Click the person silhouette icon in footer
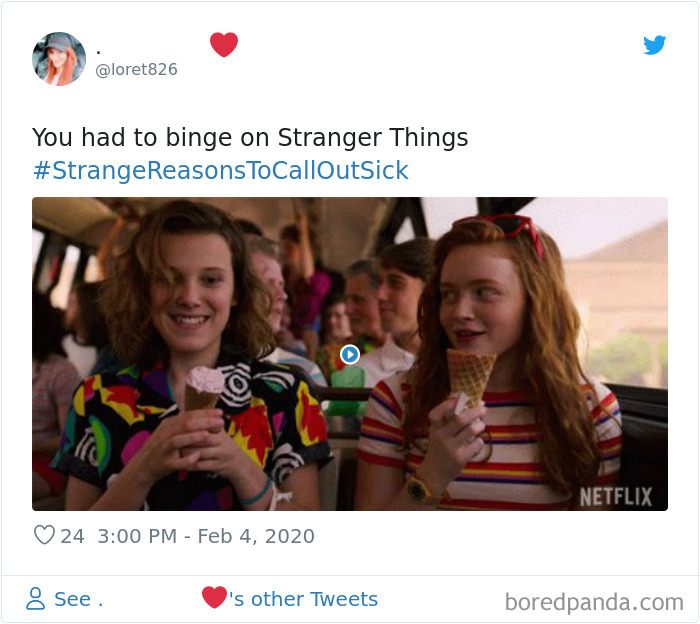This screenshot has height=624, width=700. click(x=35, y=599)
